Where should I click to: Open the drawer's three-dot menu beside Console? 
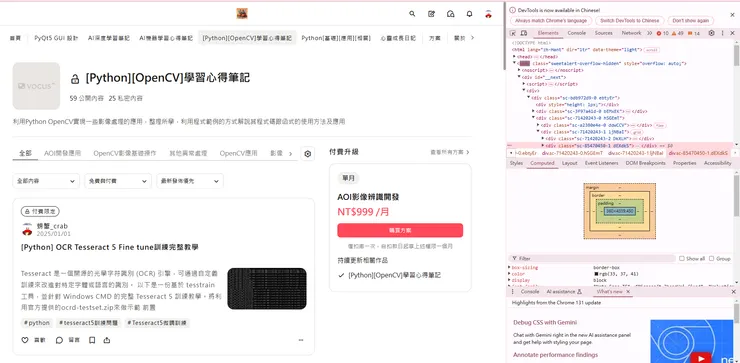(513, 292)
